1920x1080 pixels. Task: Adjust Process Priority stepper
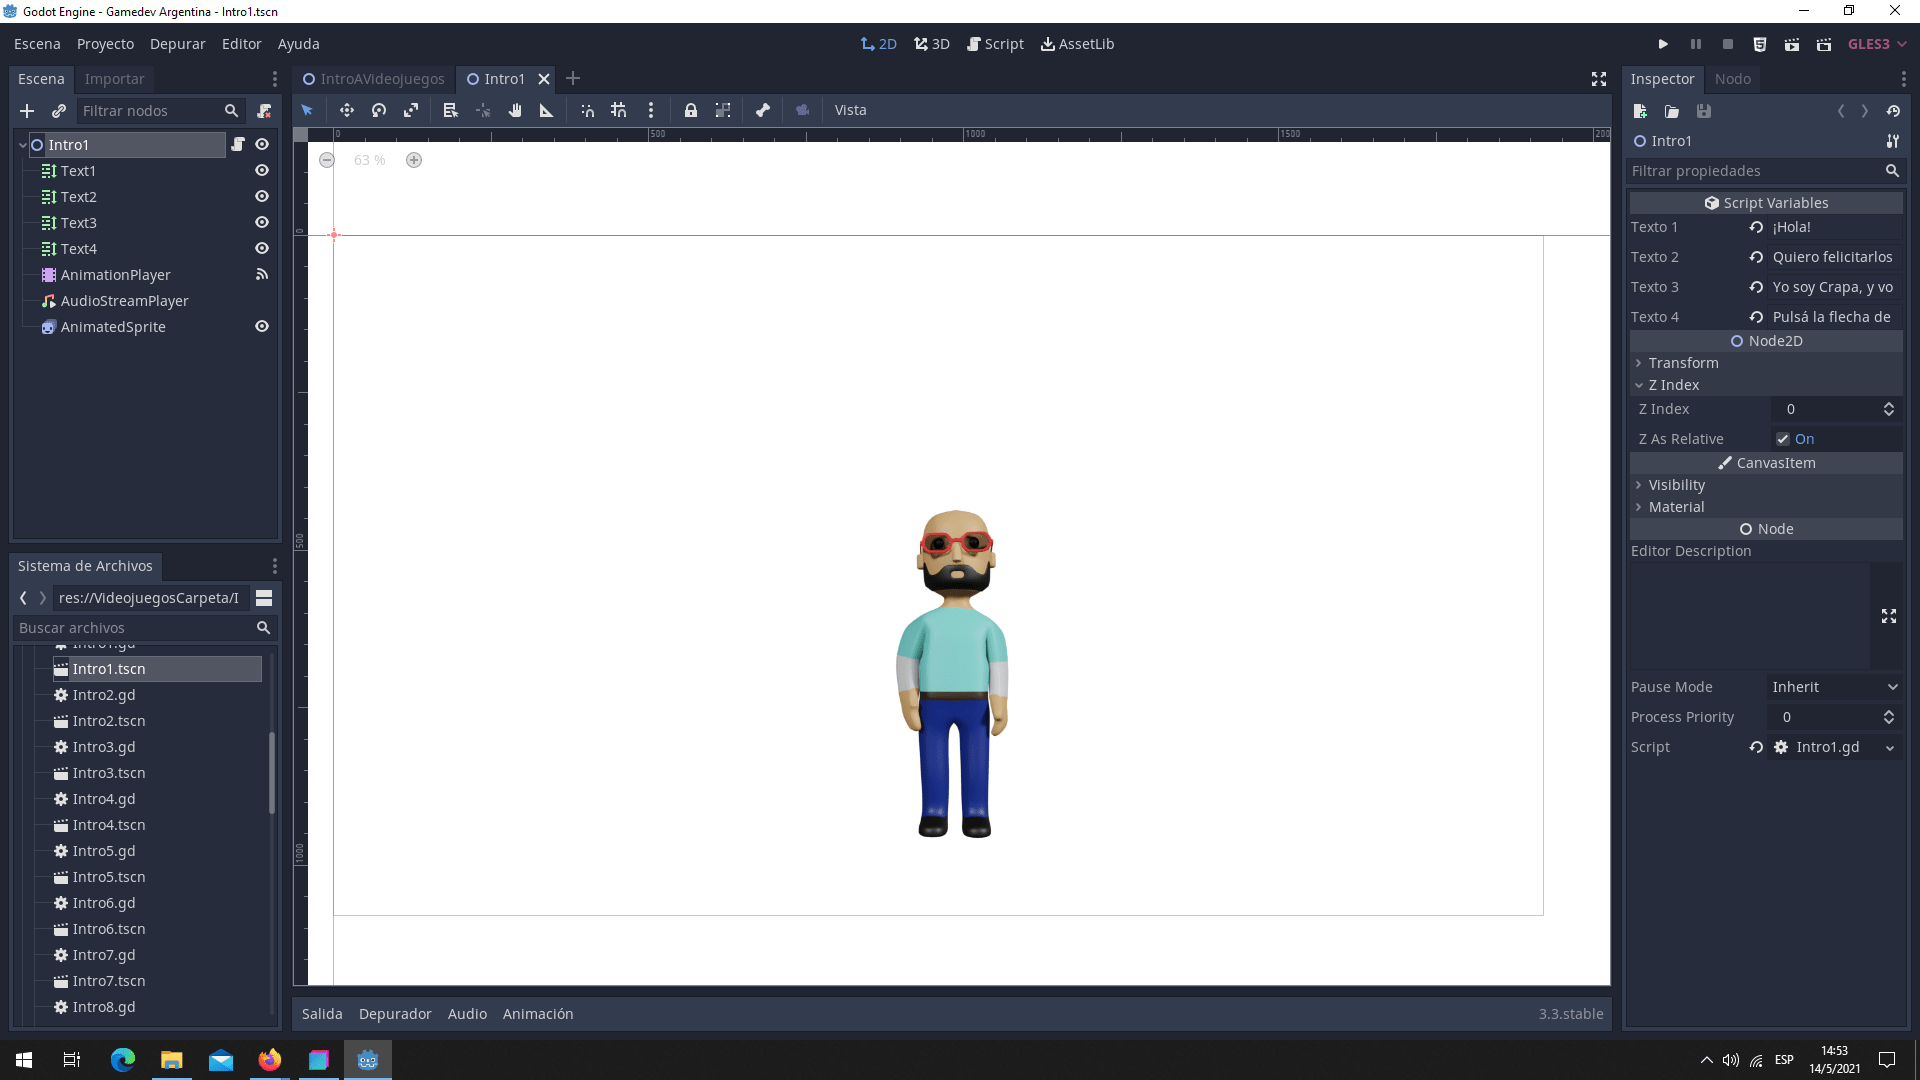1888,717
